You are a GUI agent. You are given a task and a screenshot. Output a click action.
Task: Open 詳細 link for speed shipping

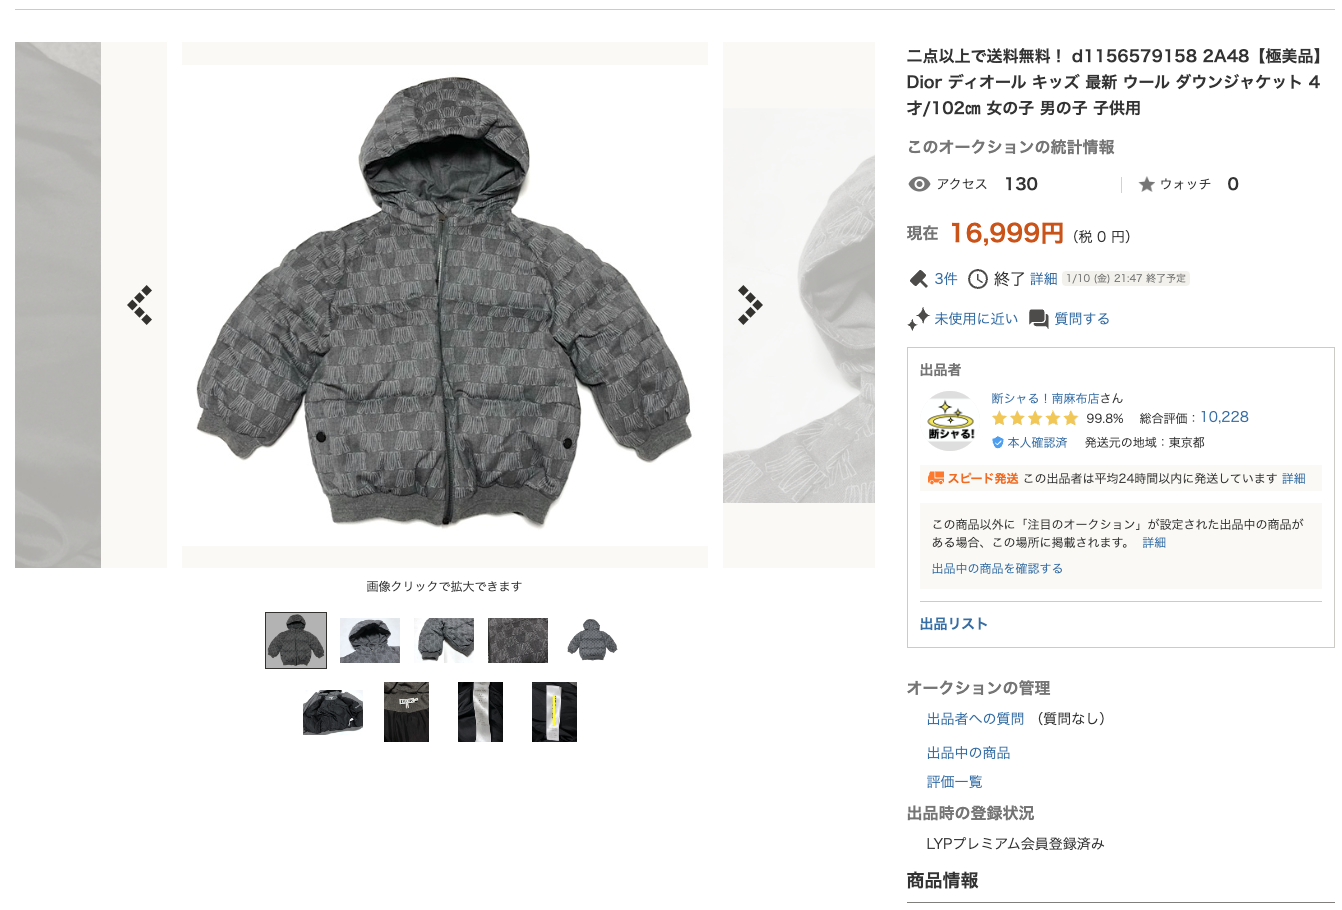coord(1294,479)
